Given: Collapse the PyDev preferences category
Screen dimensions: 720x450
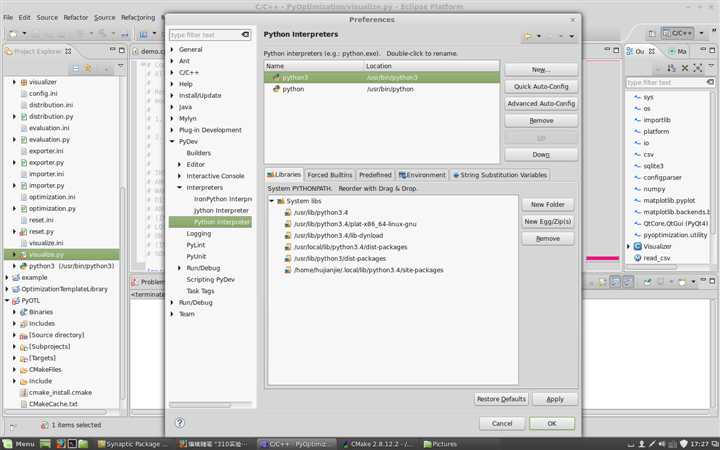Looking at the screenshot, I should tap(172, 141).
